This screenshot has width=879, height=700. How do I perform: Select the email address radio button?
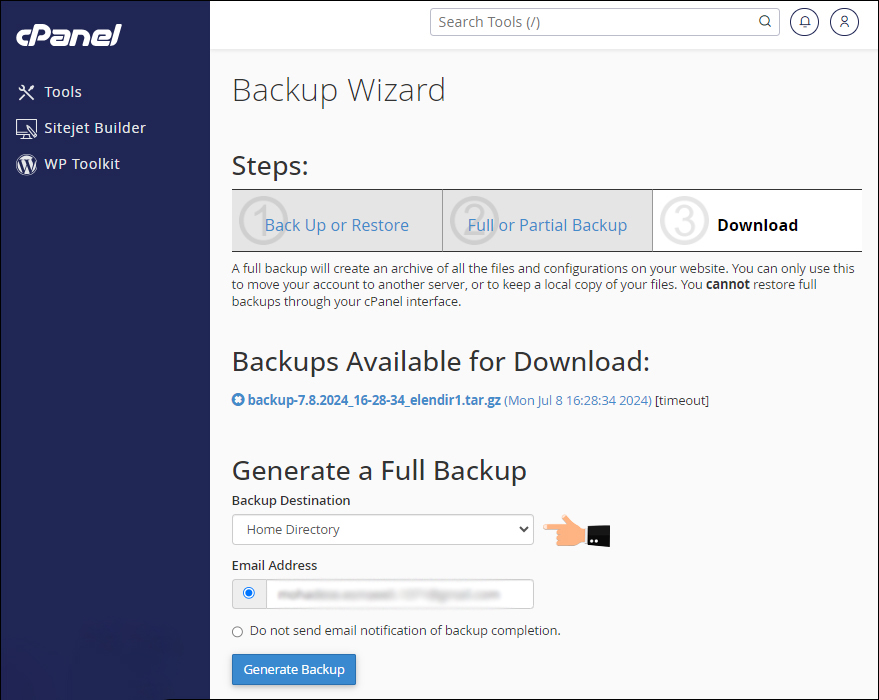(x=249, y=593)
